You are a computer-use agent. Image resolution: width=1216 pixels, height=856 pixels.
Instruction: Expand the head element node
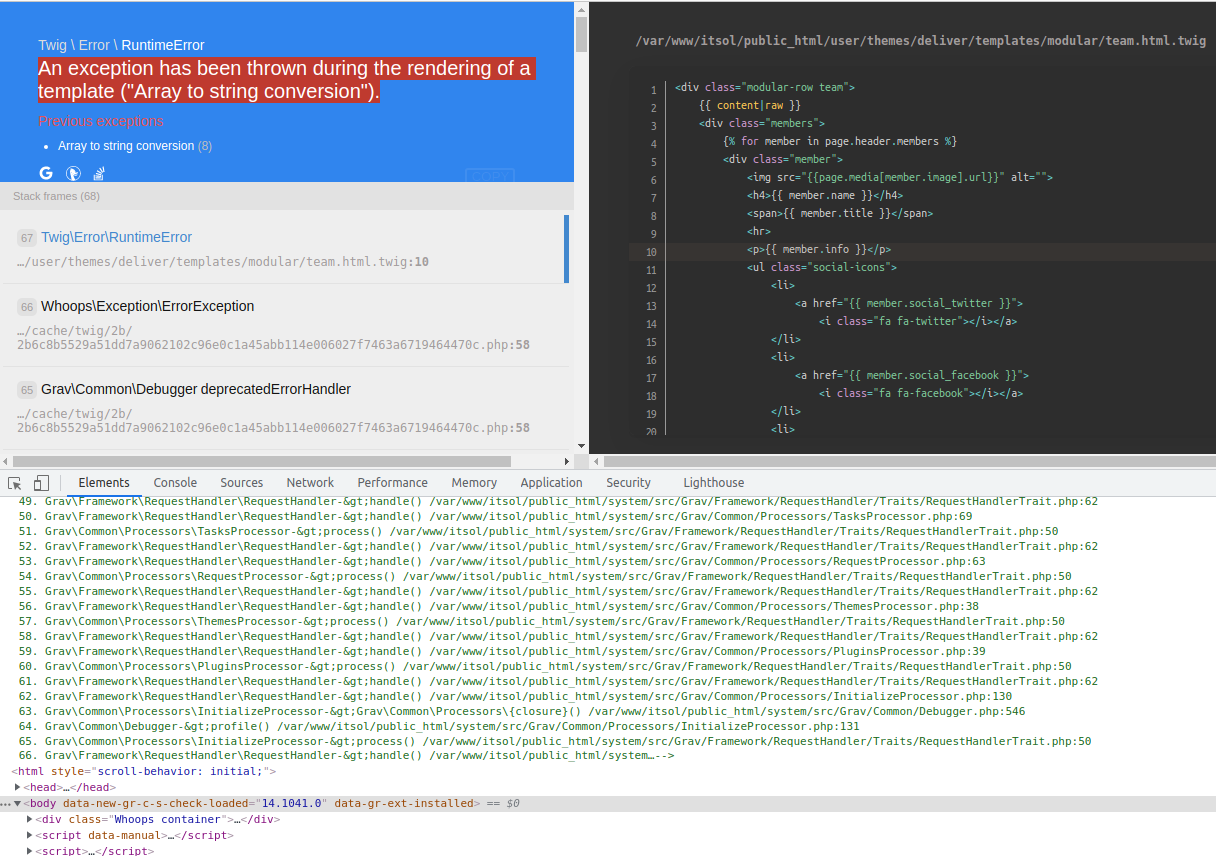(18, 788)
